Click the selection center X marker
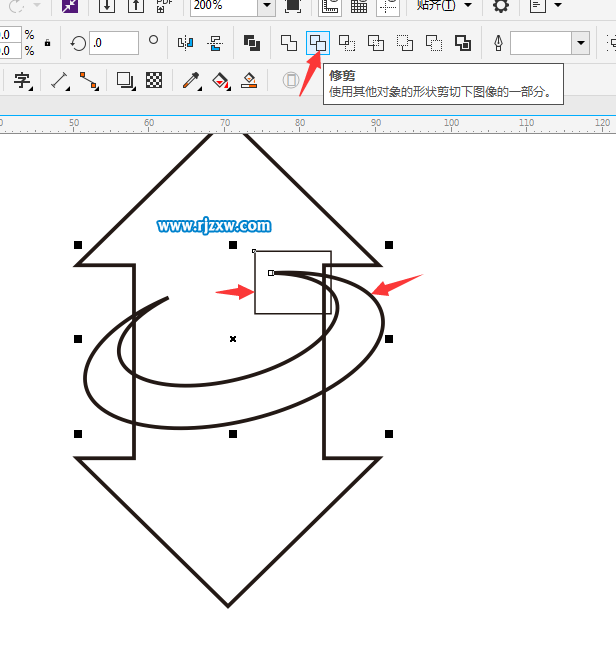Viewport: 616px width, 653px height. [x=233, y=339]
